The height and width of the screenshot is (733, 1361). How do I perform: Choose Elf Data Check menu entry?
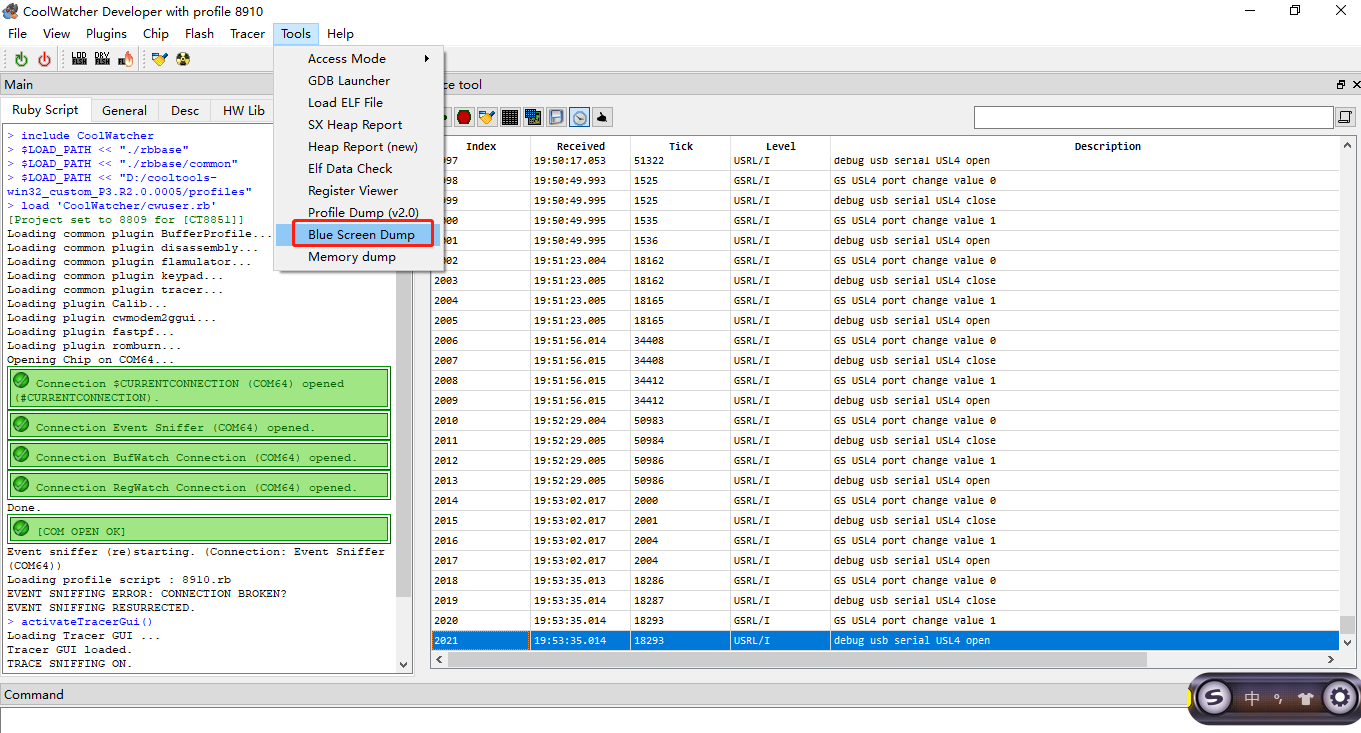[359, 169]
